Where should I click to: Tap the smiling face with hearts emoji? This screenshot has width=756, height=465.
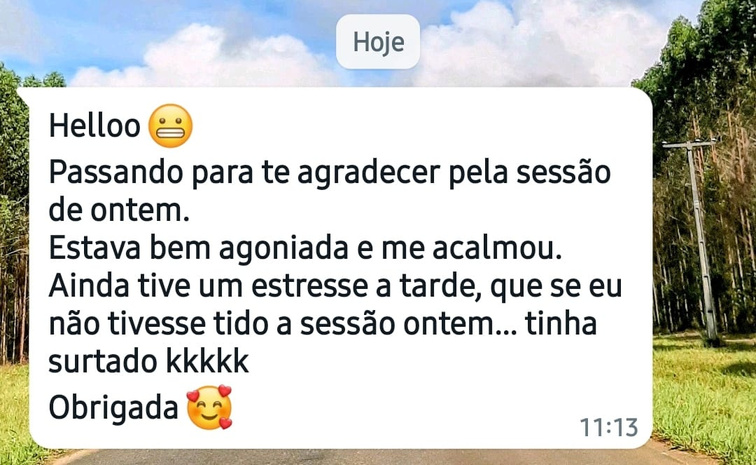pyautogui.click(x=209, y=407)
